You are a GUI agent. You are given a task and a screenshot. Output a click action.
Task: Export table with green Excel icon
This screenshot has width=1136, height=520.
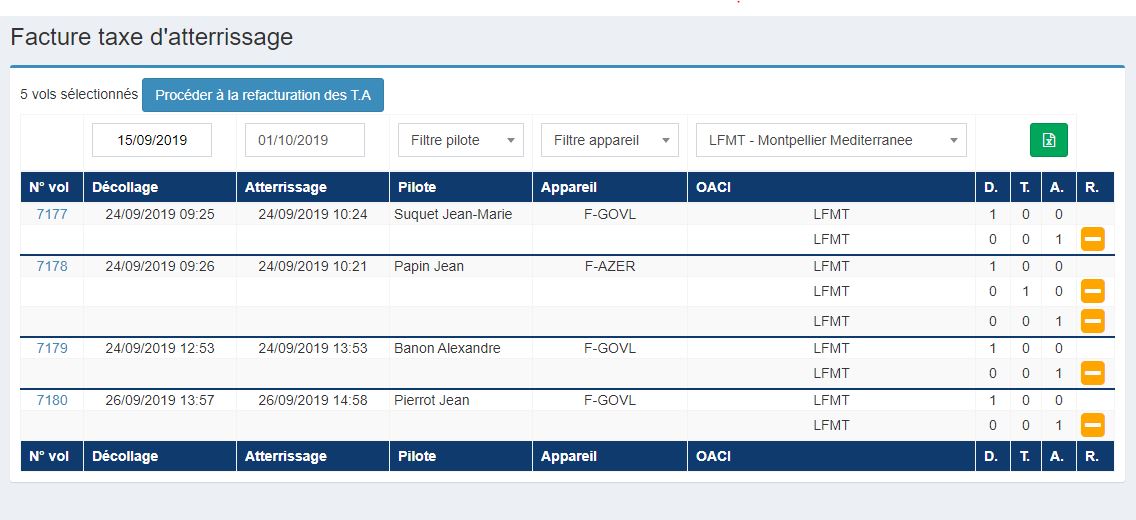1048,140
